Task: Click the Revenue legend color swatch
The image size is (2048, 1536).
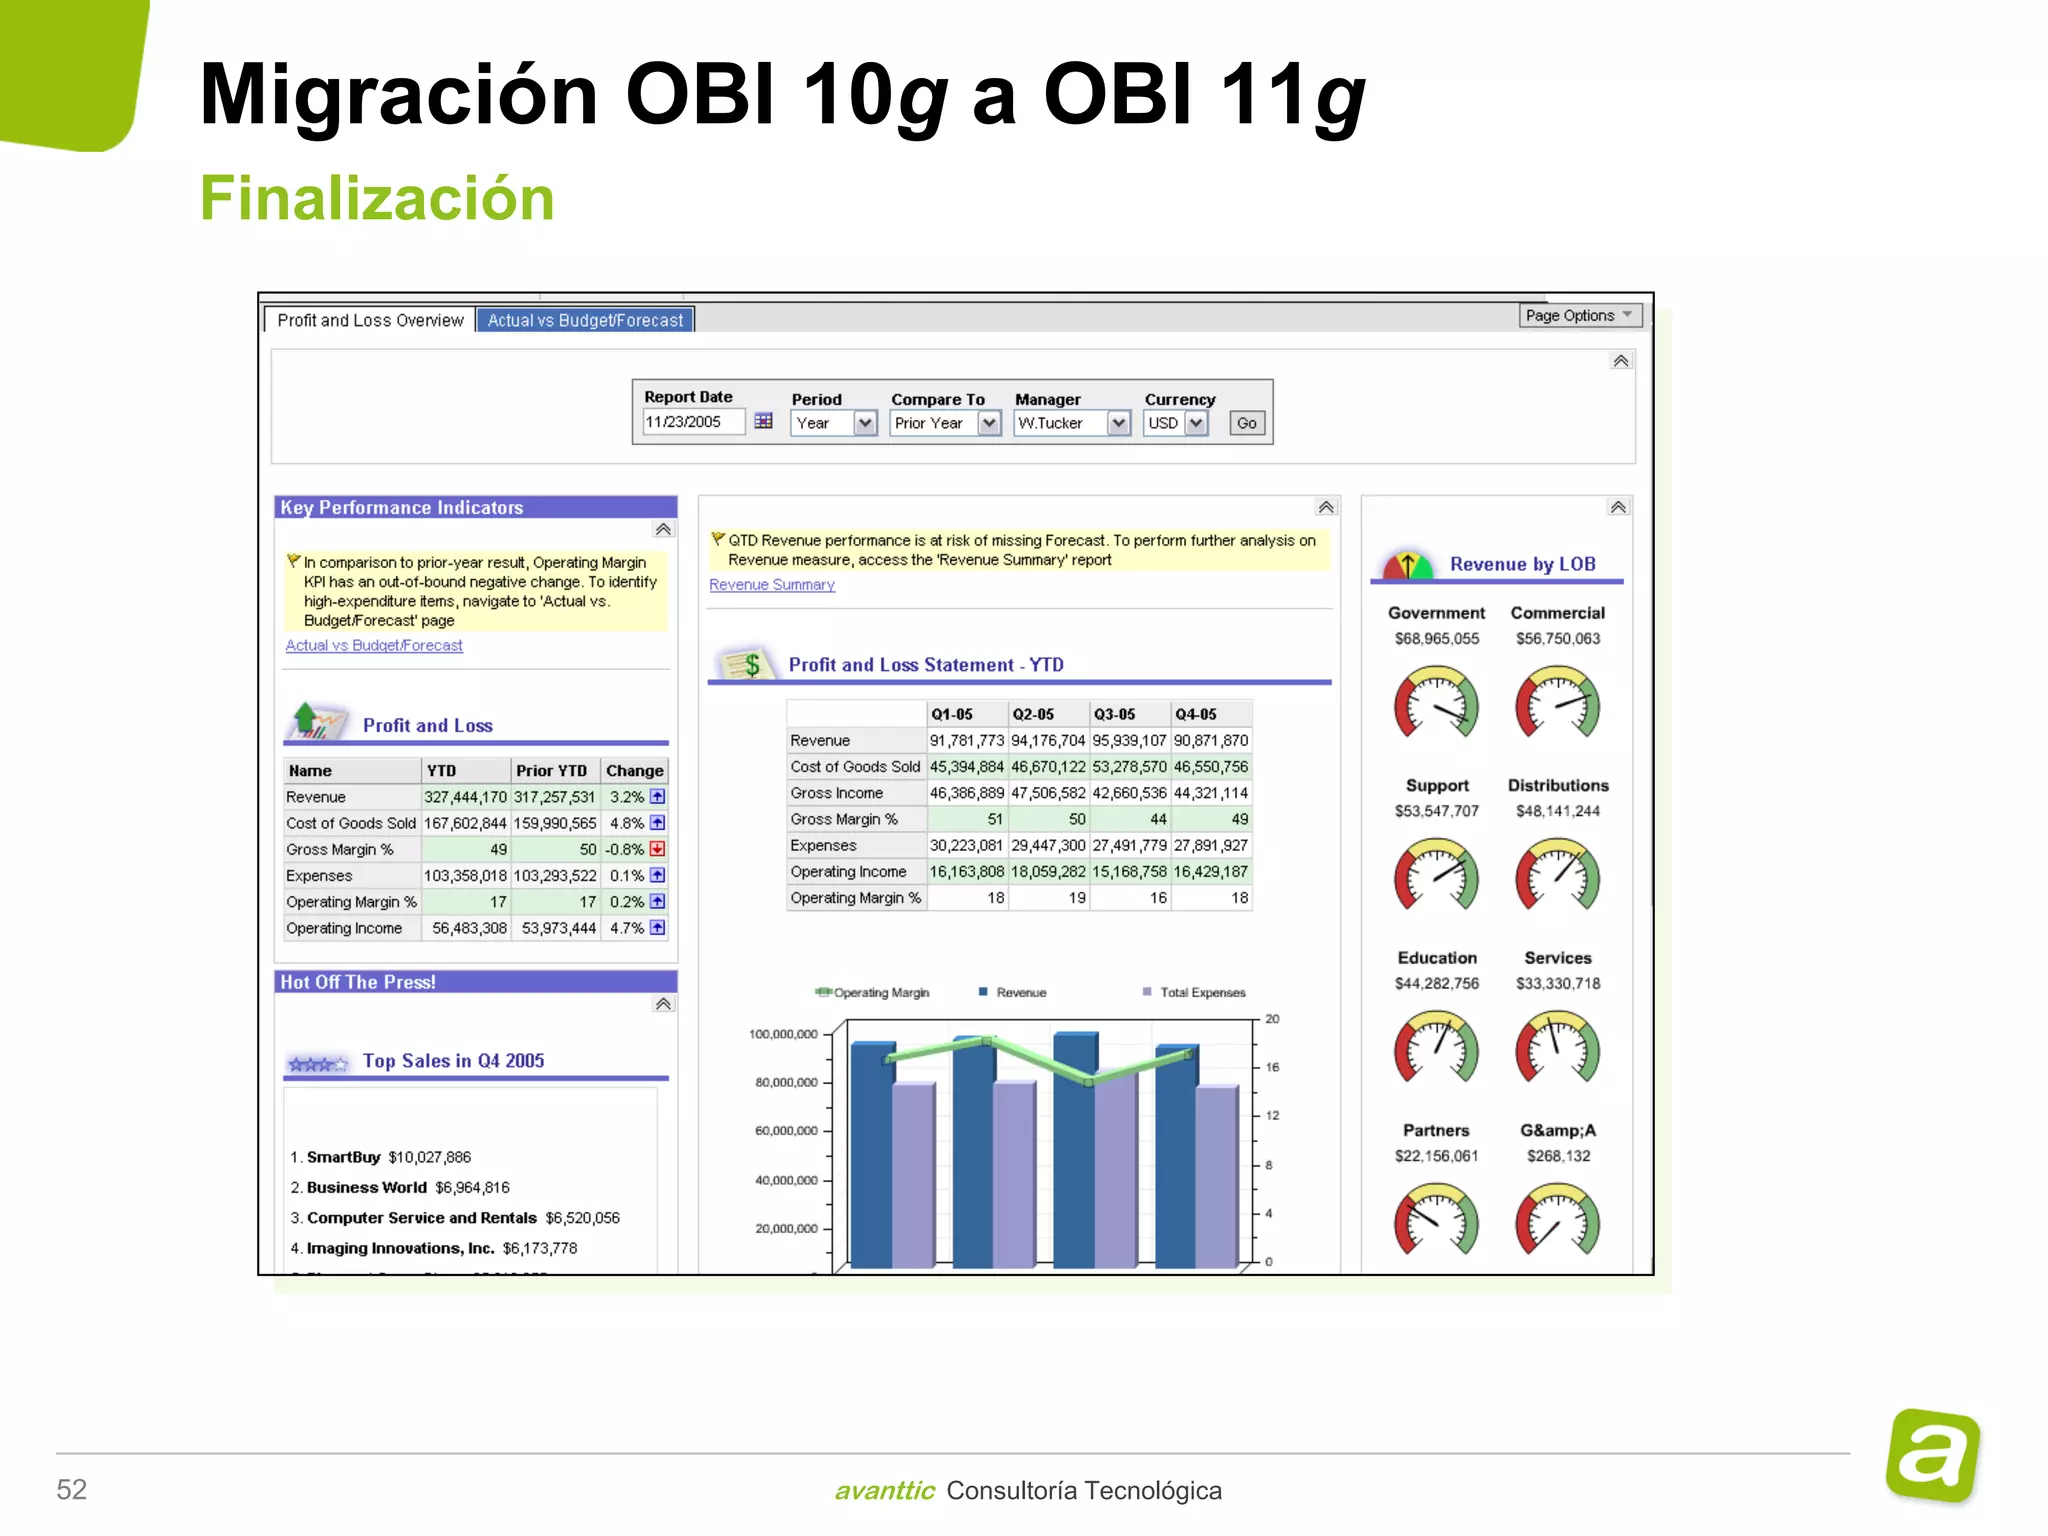Action: pos(984,992)
